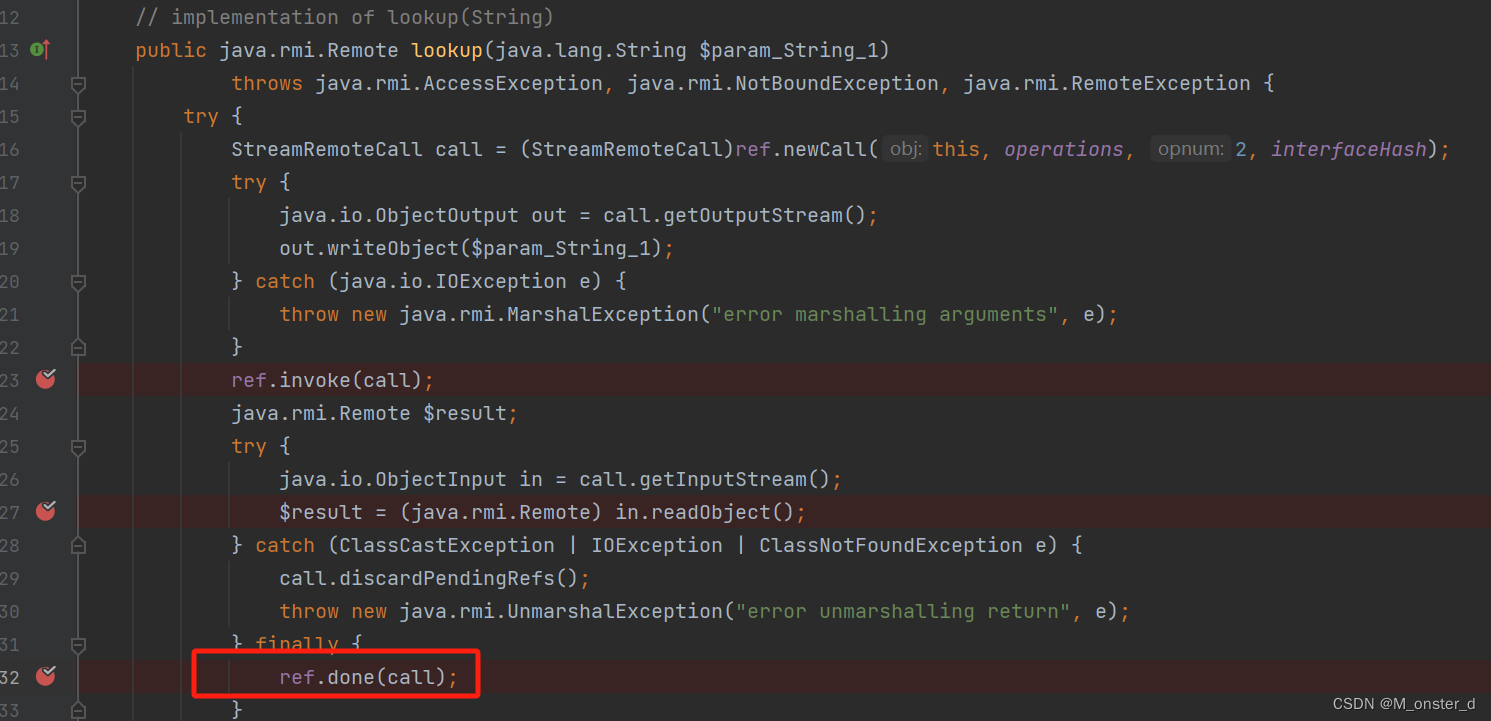1491x721 pixels.
Task: Click "java.rmi.NotBoundException" in the throws clause
Action: pyautogui.click(x=783, y=83)
